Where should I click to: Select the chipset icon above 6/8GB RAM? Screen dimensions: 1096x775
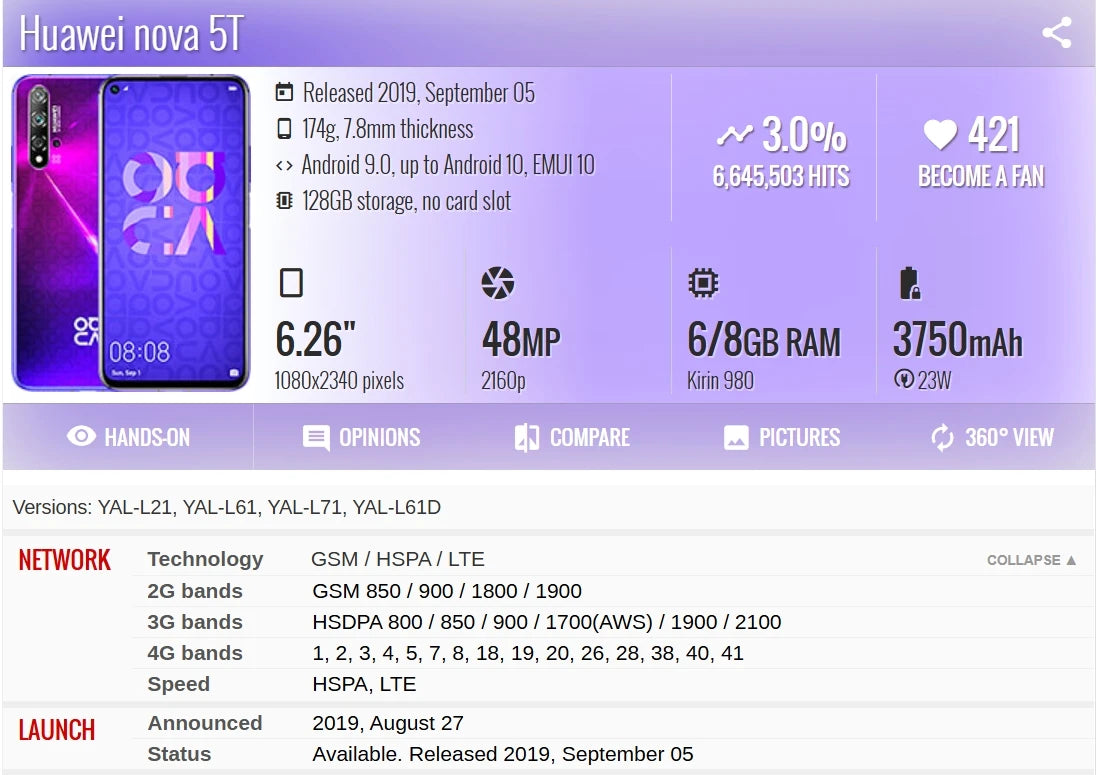(702, 282)
